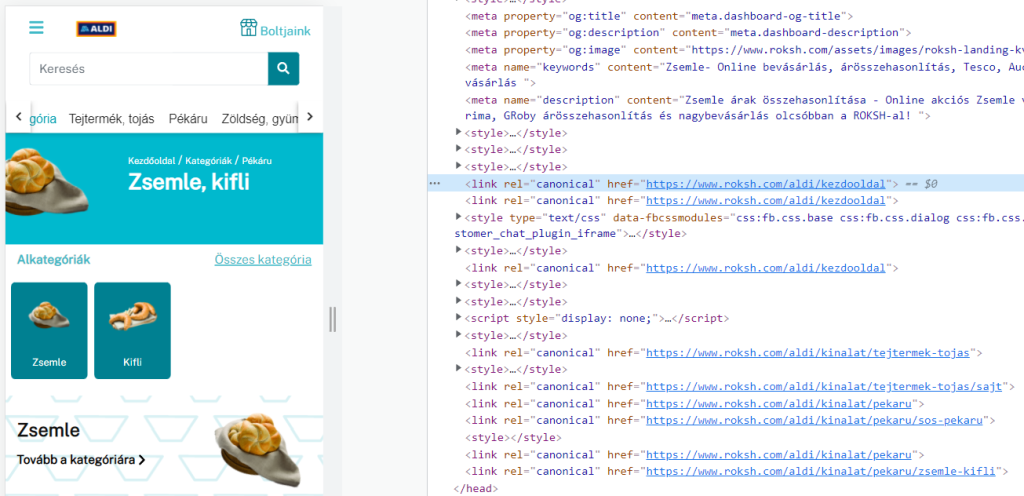
Task: Open the Összes kategória link
Action: pos(263,260)
